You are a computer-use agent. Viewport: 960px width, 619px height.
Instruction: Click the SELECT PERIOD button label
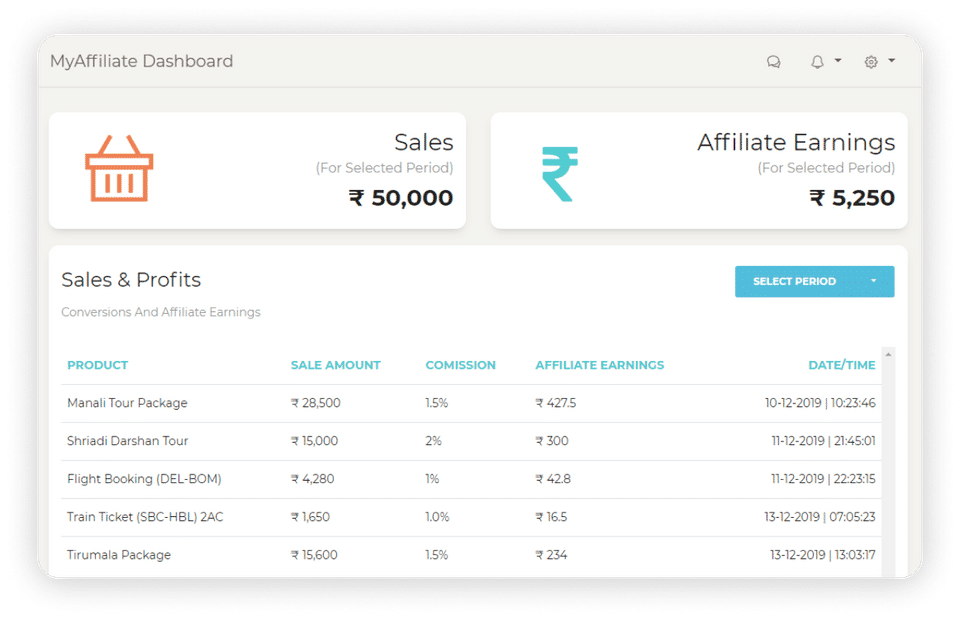794,282
